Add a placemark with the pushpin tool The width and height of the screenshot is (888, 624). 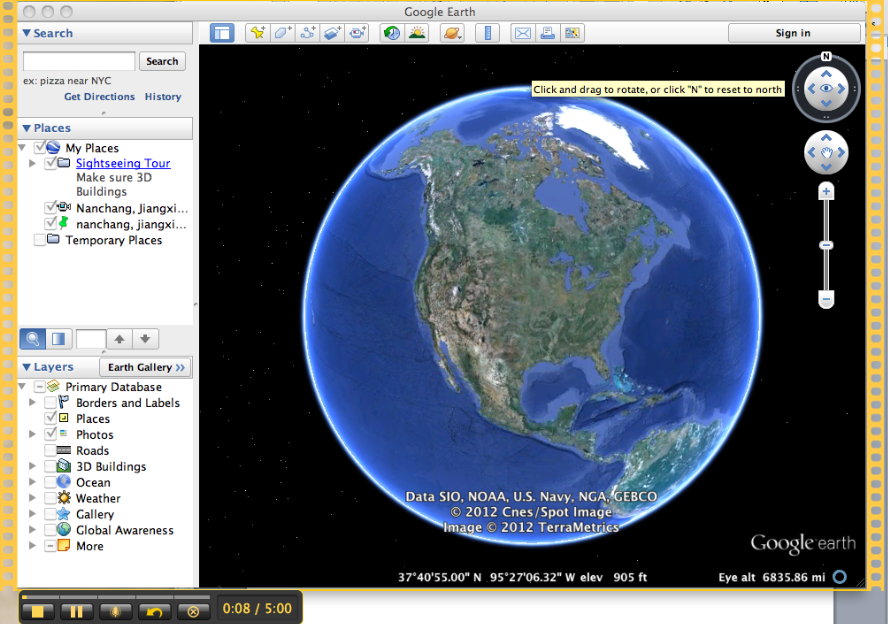(x=258, y=33)
